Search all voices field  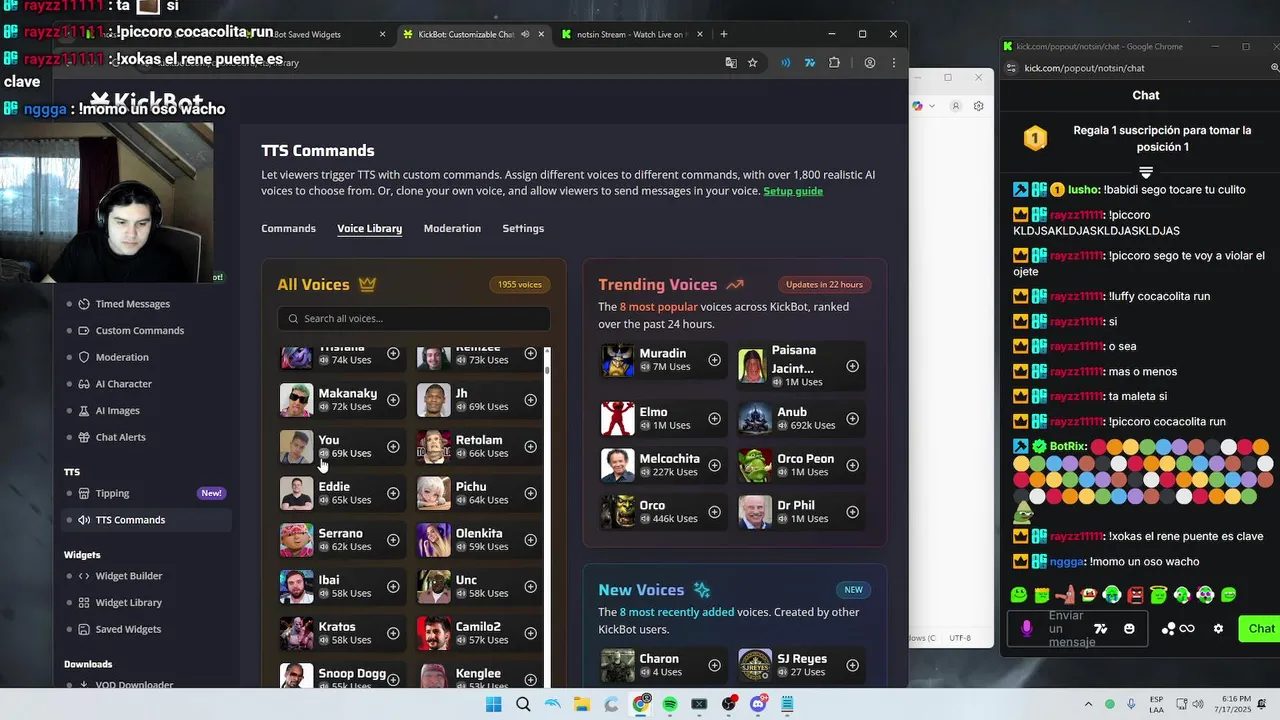(414, 318)
